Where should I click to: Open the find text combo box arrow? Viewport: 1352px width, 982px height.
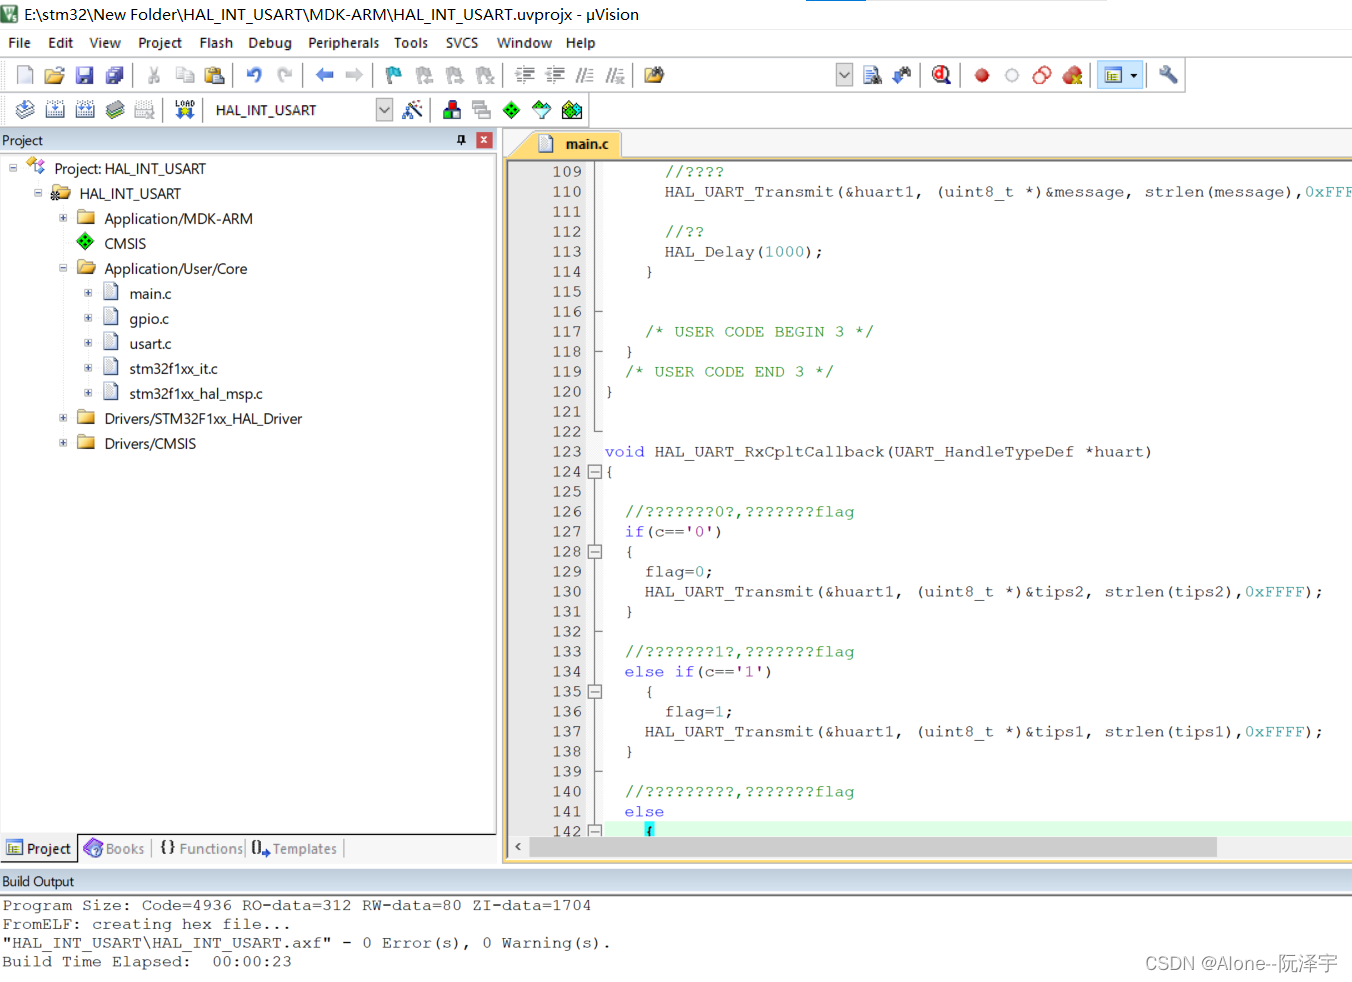coord(844,75)
